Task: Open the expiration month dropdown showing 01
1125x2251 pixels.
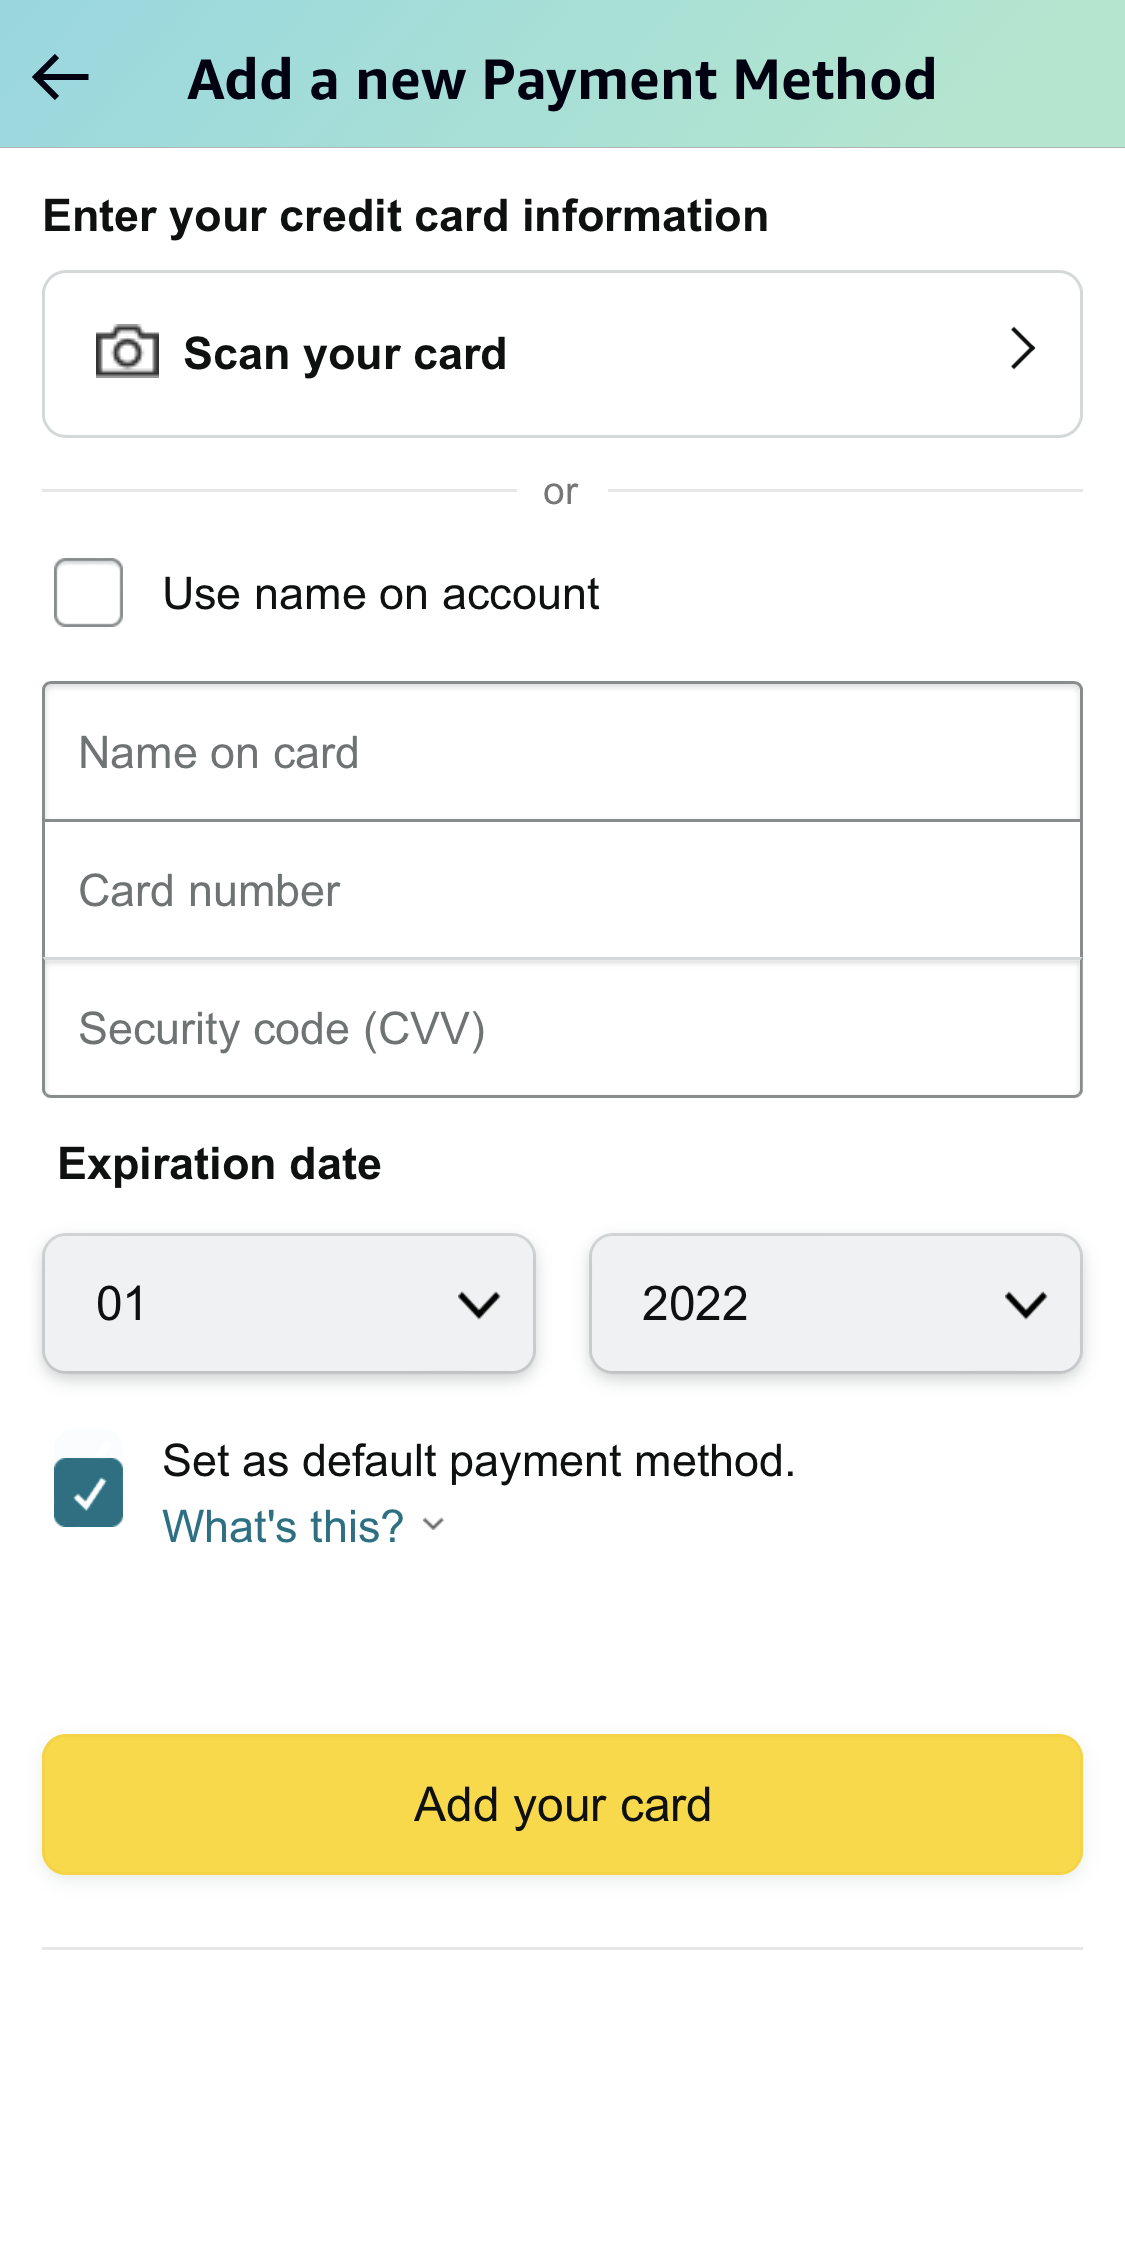Action: coord(288,1302)
